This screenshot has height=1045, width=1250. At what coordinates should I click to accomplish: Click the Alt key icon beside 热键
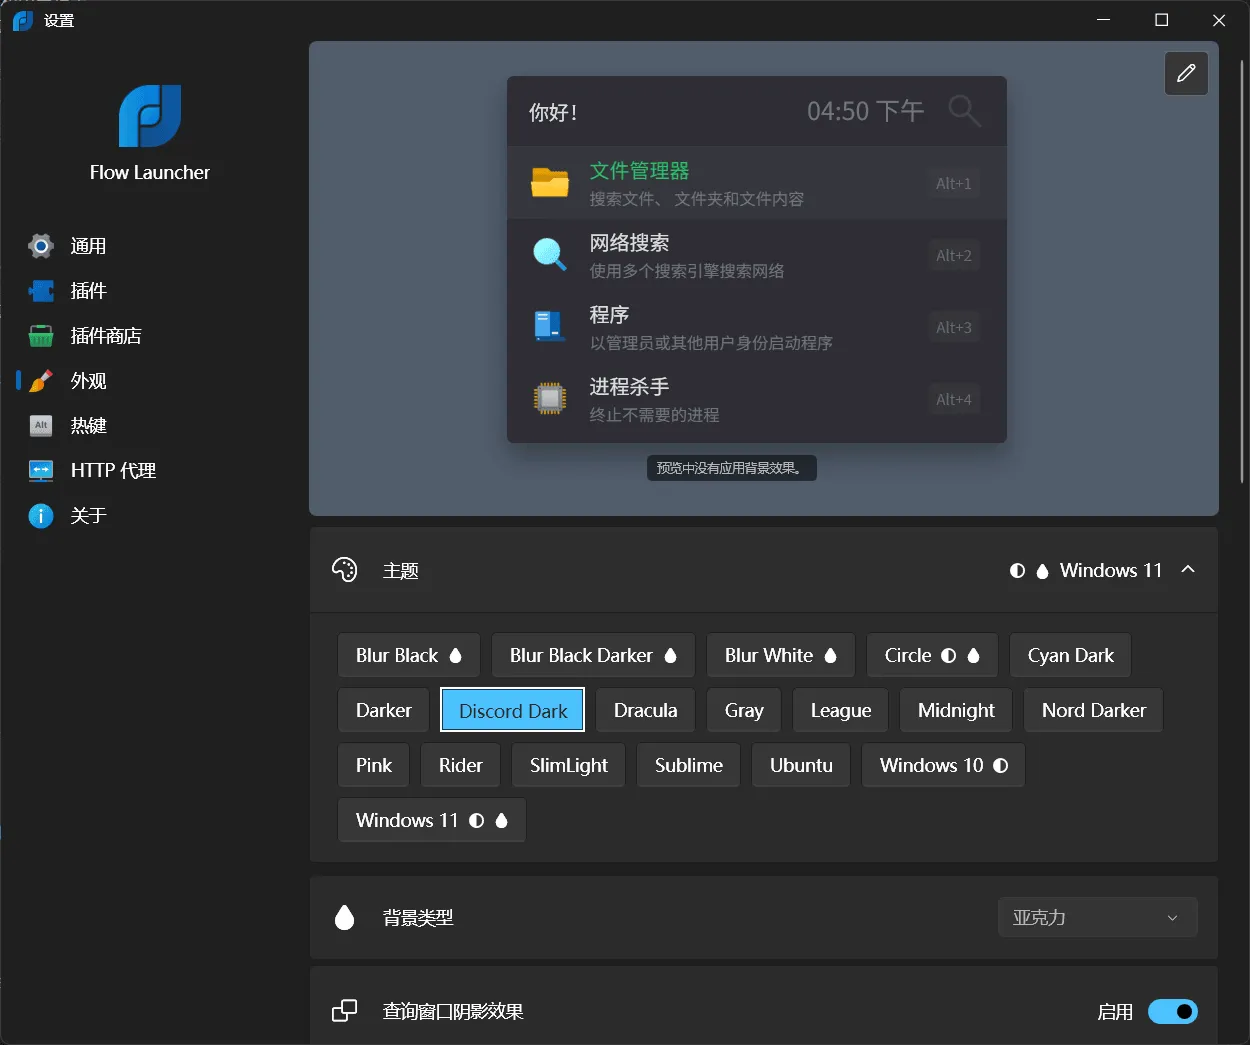41,426
